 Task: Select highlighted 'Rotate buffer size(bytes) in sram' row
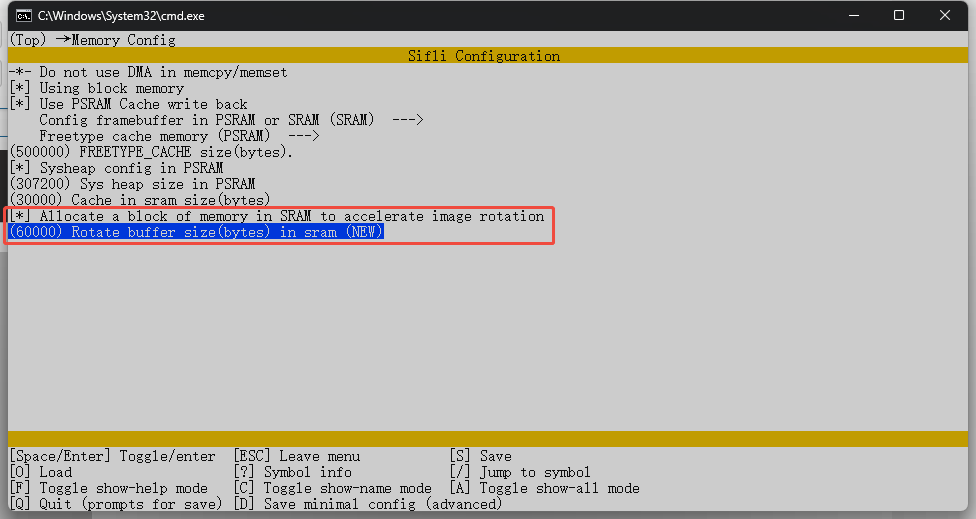(x=197, y=232)
